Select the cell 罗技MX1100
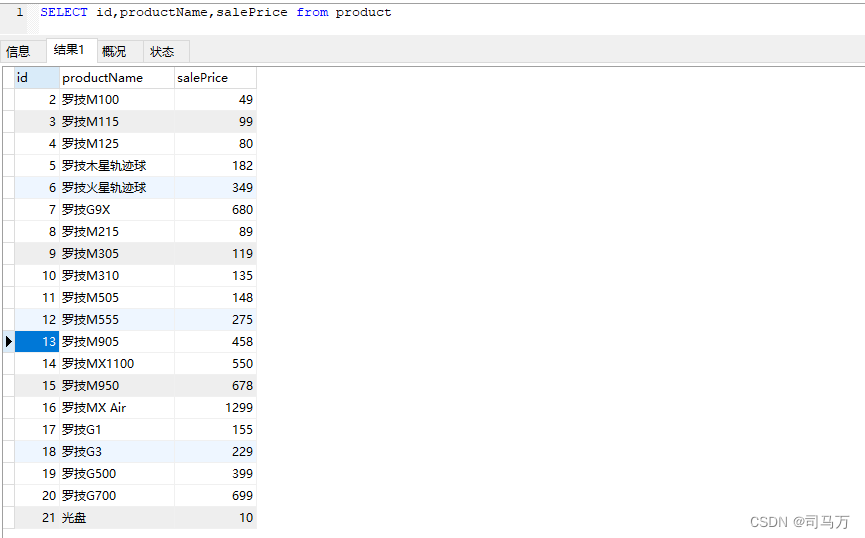This screenshot has width=865, height=538. [x=117, y=364]
